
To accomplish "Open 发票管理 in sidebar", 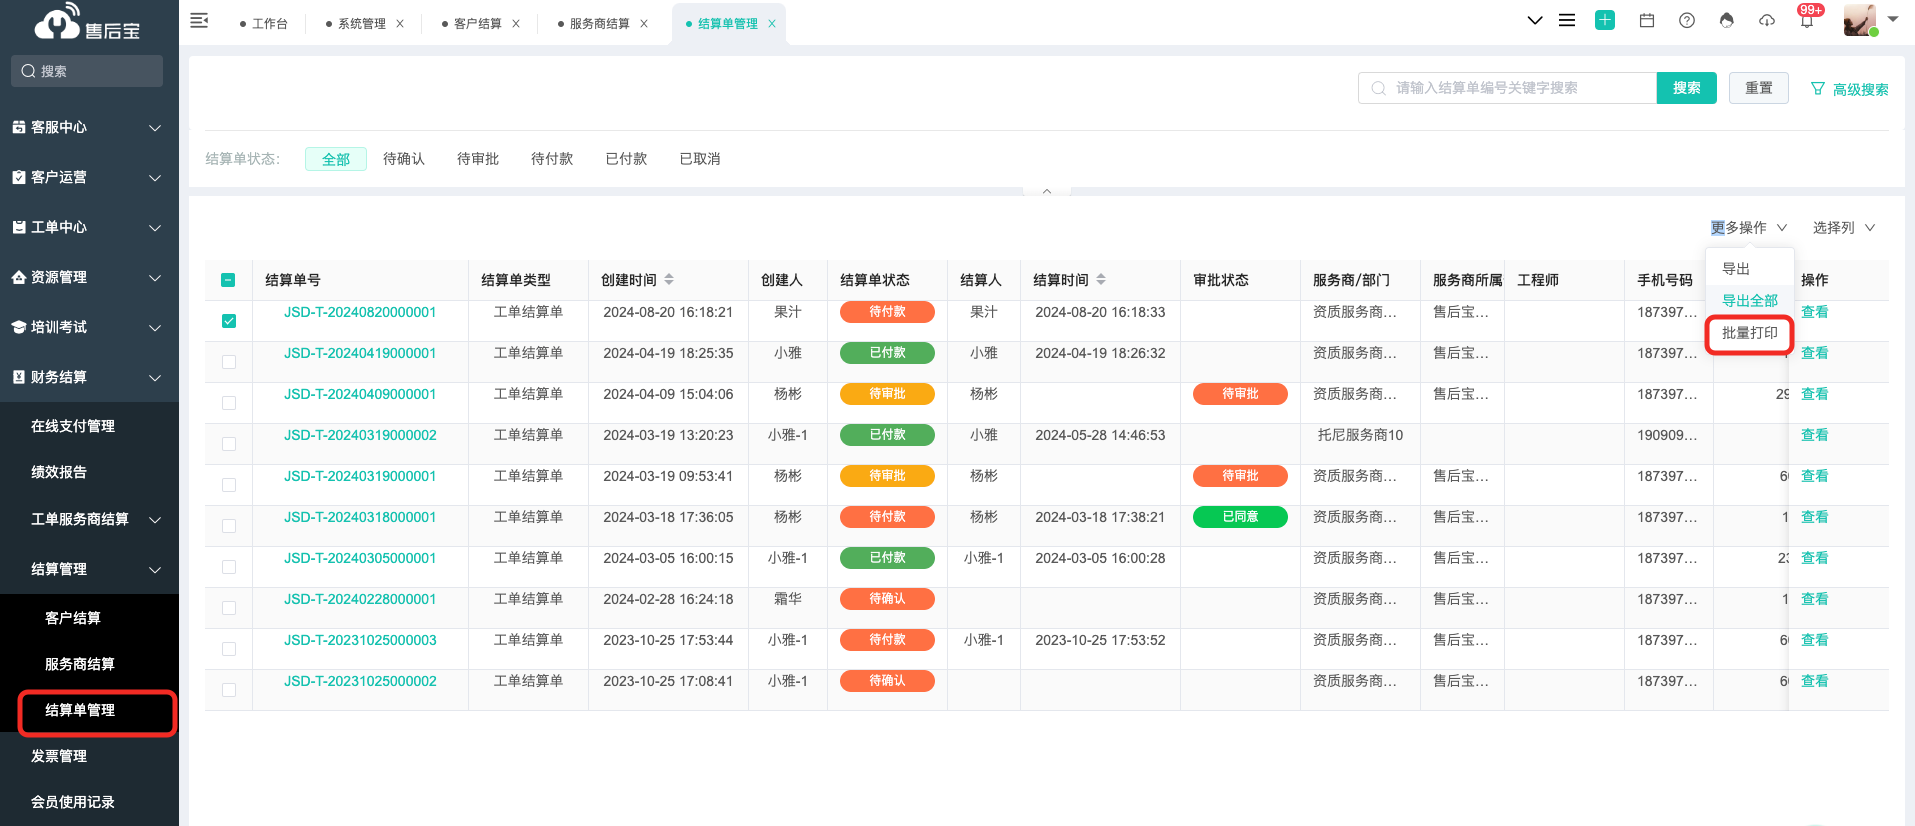I will coord(59,756).
